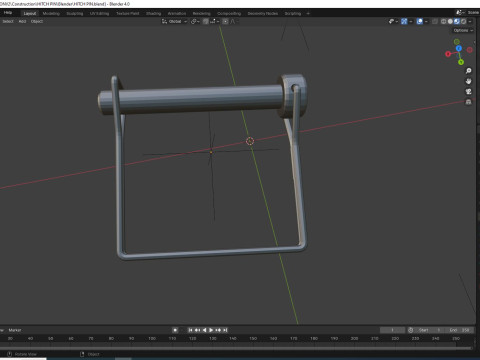Open the Options dropdown in viewport

click(x=463, y=30)
